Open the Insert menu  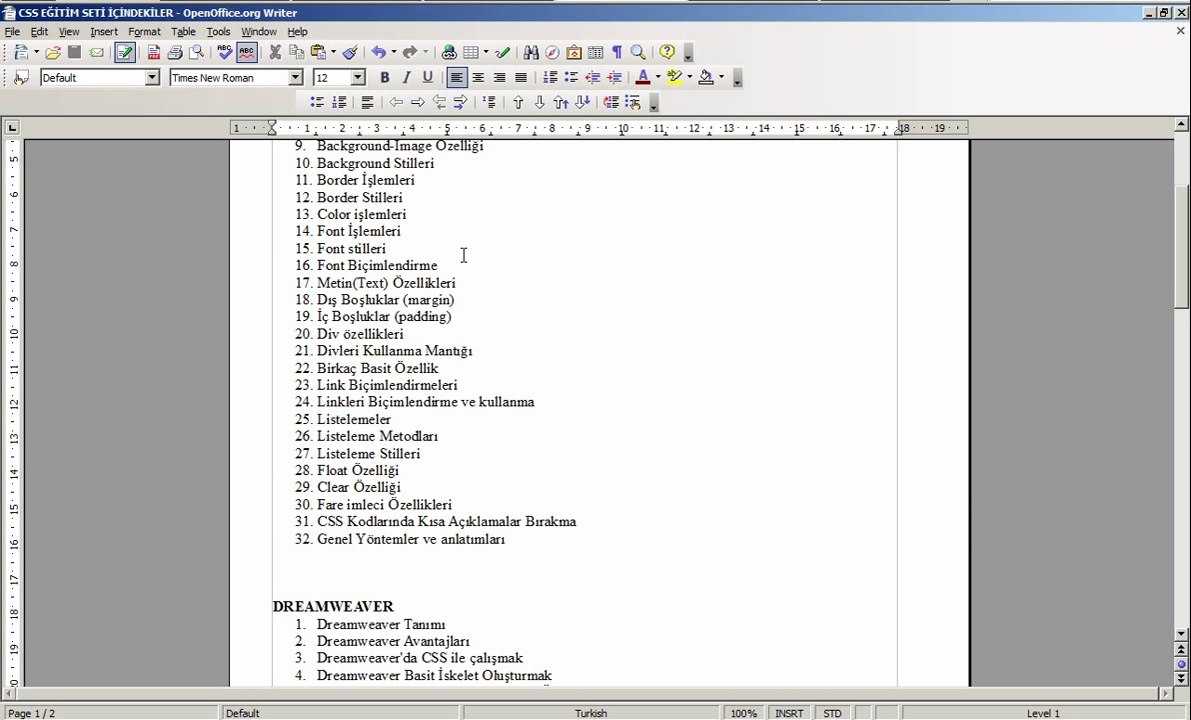click(103, 32)
